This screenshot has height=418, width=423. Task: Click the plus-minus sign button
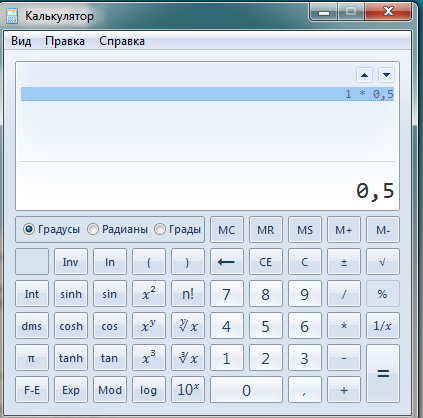344,262
